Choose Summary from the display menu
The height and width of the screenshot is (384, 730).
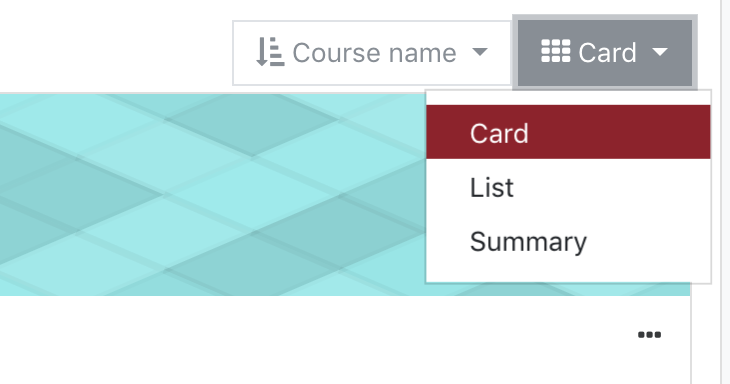point(568,242)
